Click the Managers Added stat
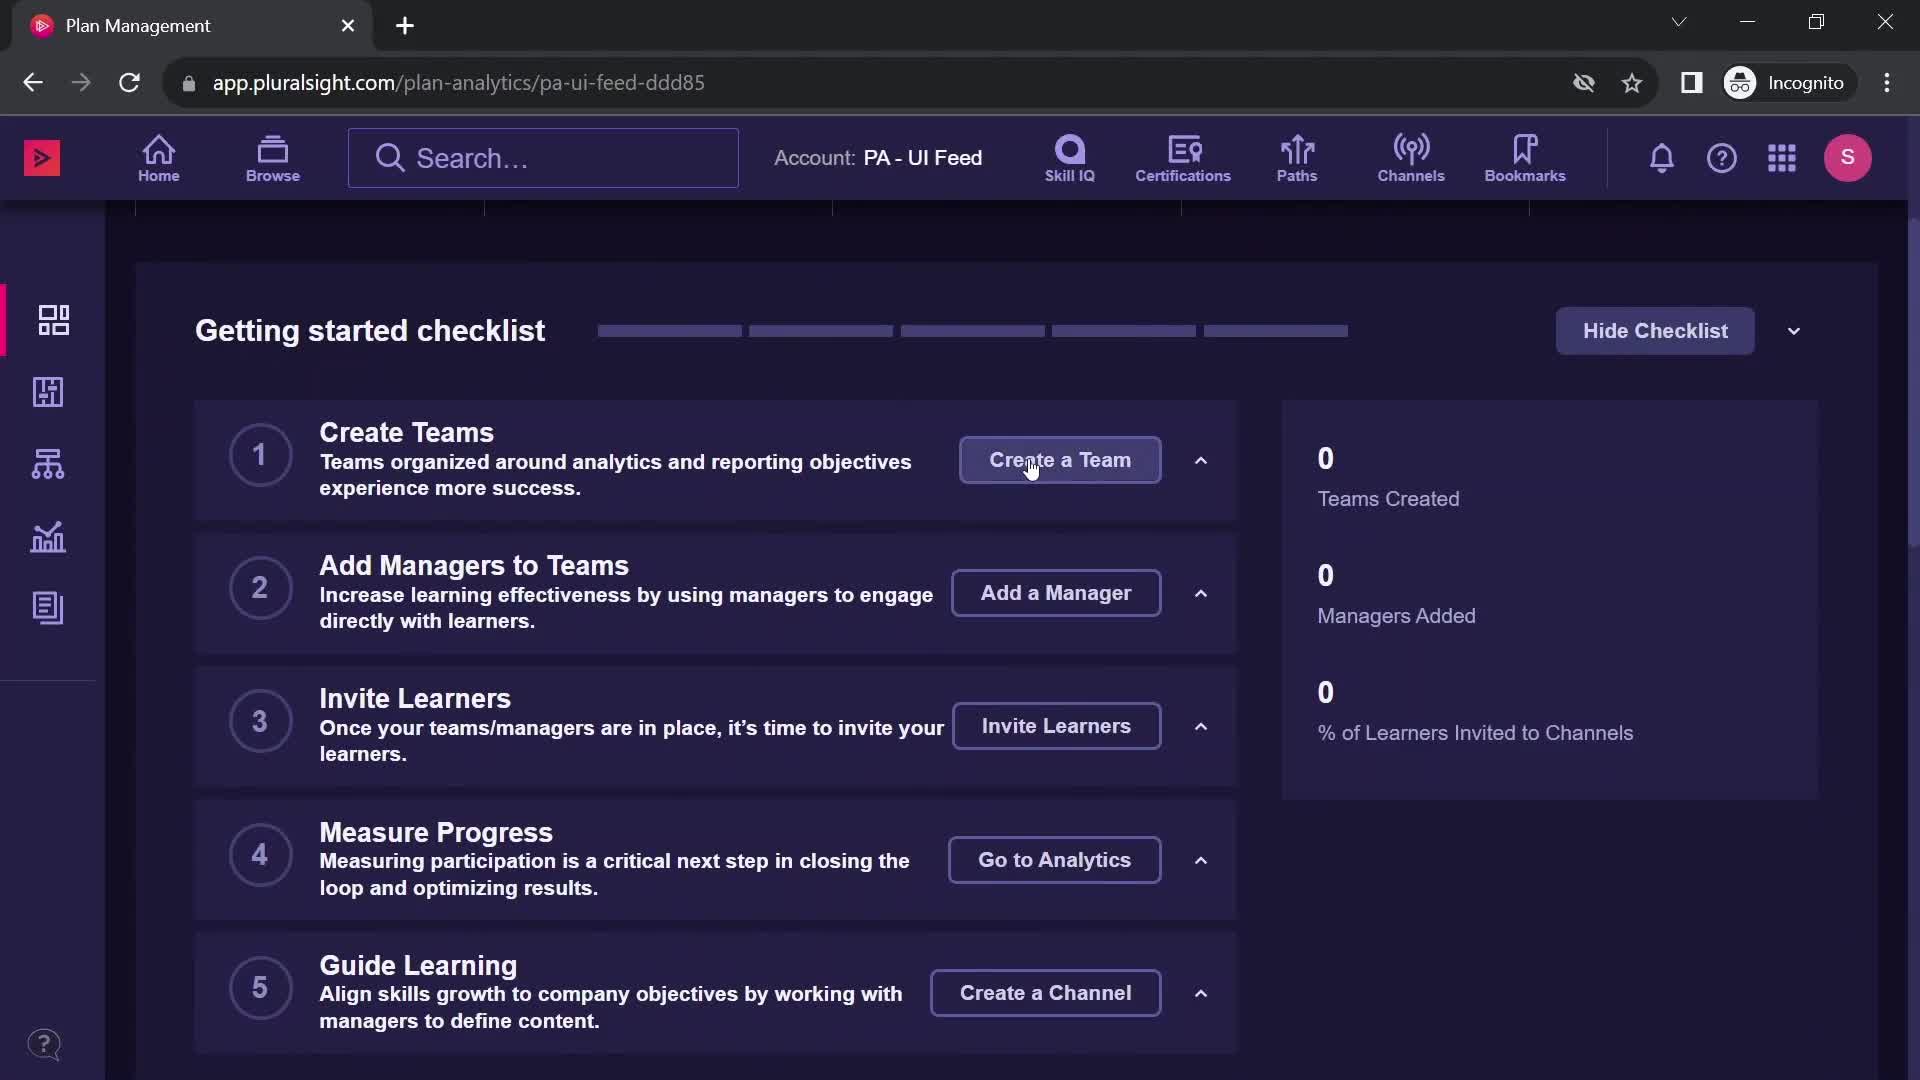This screenshot has width=1920, height=1080. 1396,595
